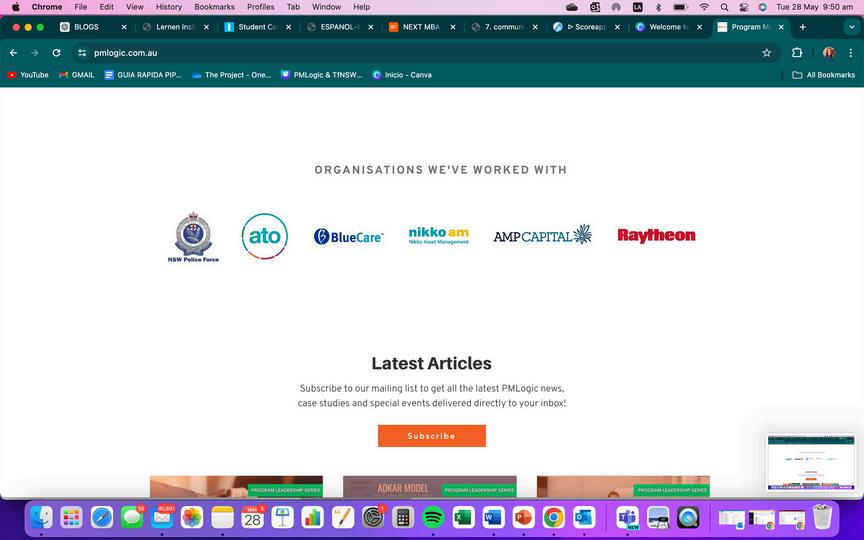Switch to the NEXT MBA tab
864x540 pixels.
[422, 27]
